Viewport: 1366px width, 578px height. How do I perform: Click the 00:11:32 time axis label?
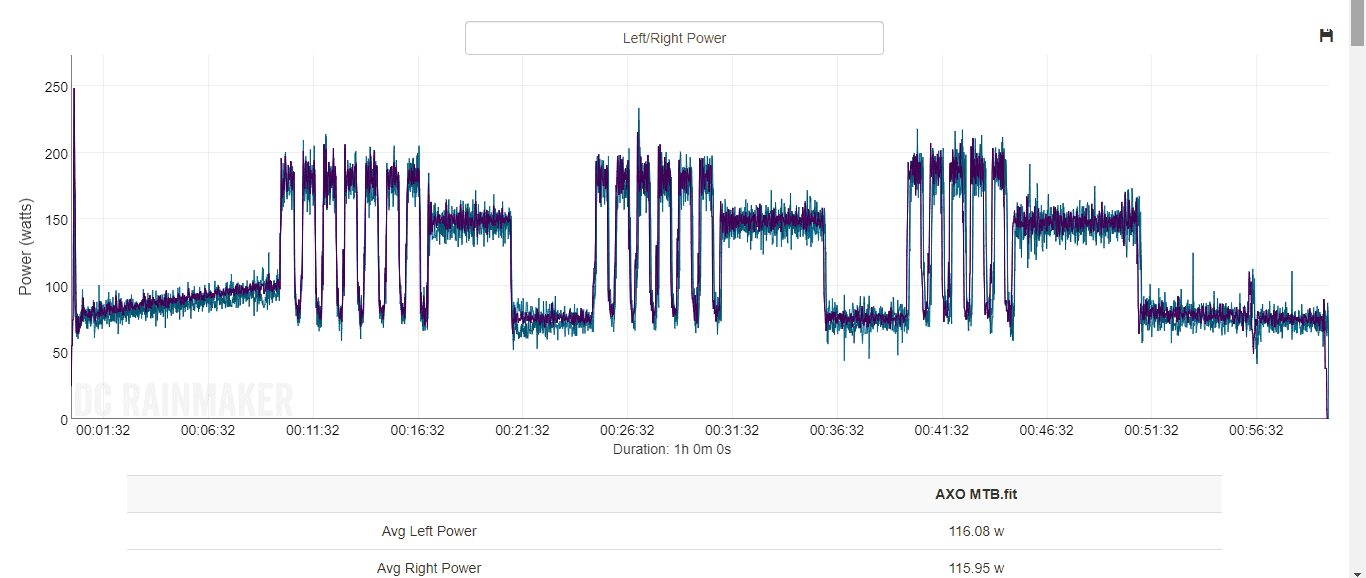[313, 430]
